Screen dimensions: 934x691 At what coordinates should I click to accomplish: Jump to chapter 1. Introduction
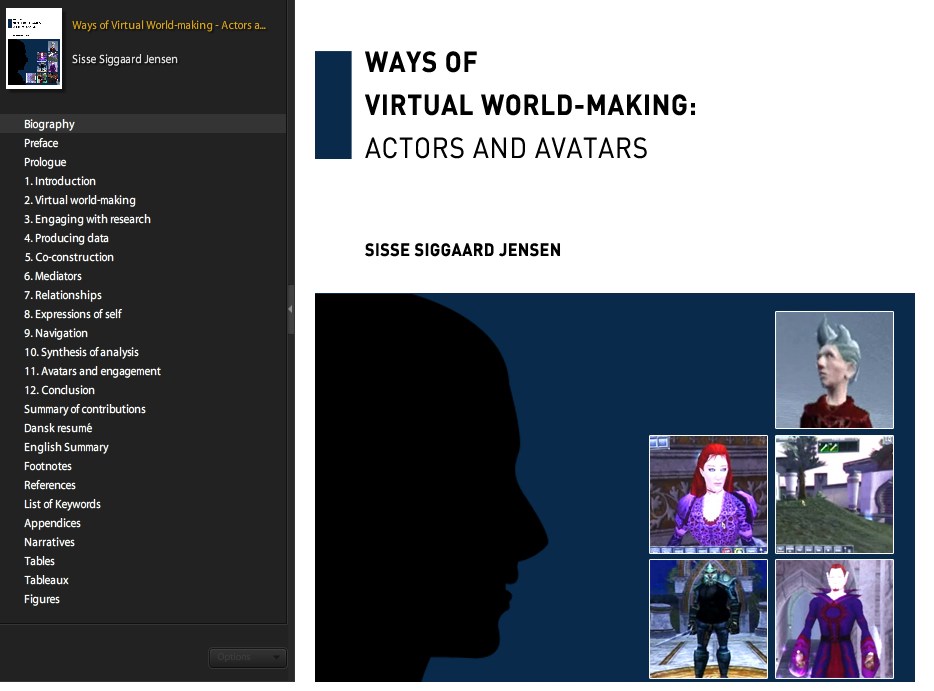click(60, 181)
